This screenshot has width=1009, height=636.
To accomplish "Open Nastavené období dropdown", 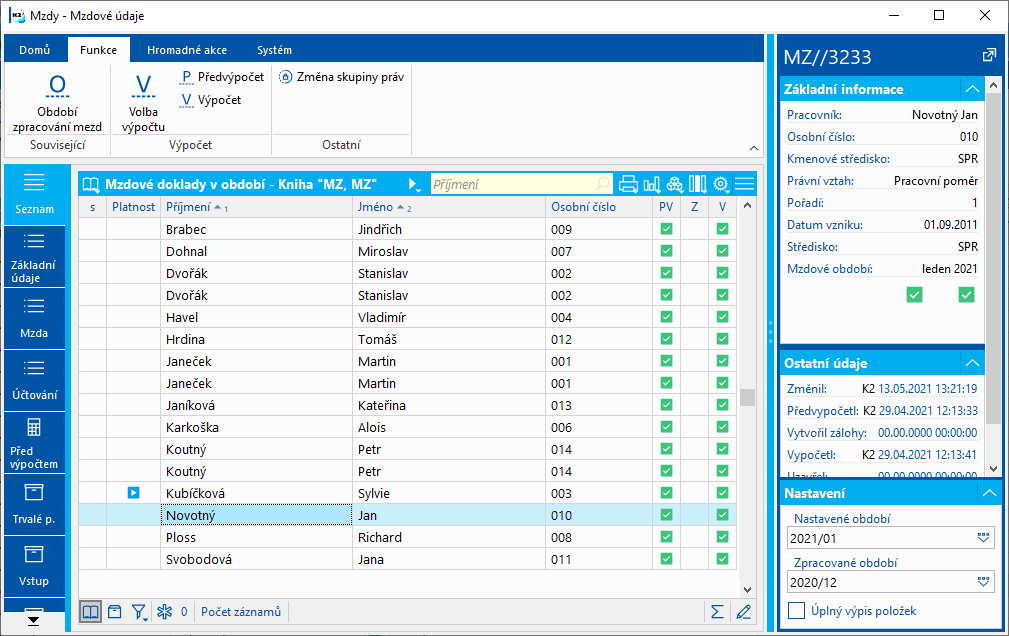I will click(x=983, y=538).
